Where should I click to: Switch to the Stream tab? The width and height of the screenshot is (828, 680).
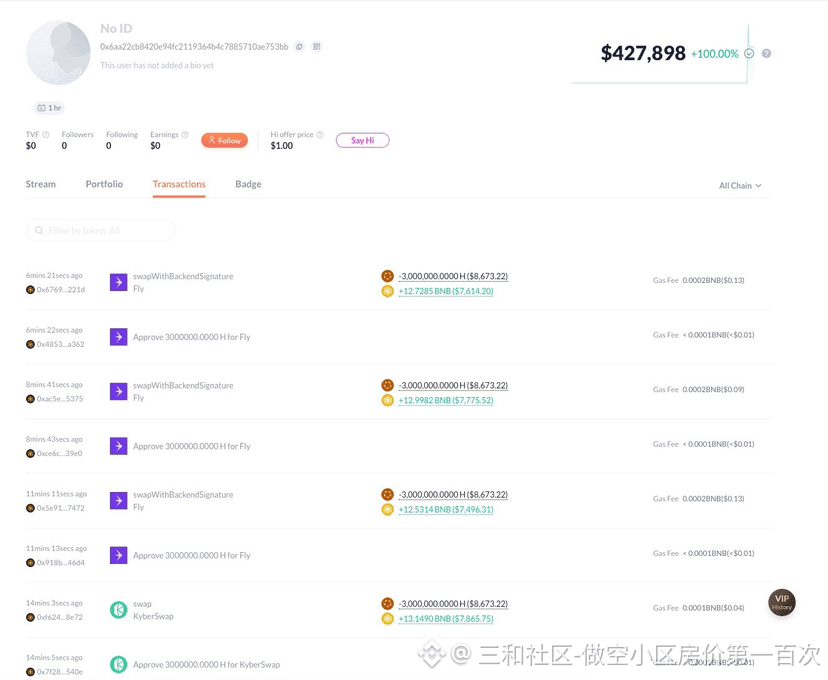[x=41, y=184]
